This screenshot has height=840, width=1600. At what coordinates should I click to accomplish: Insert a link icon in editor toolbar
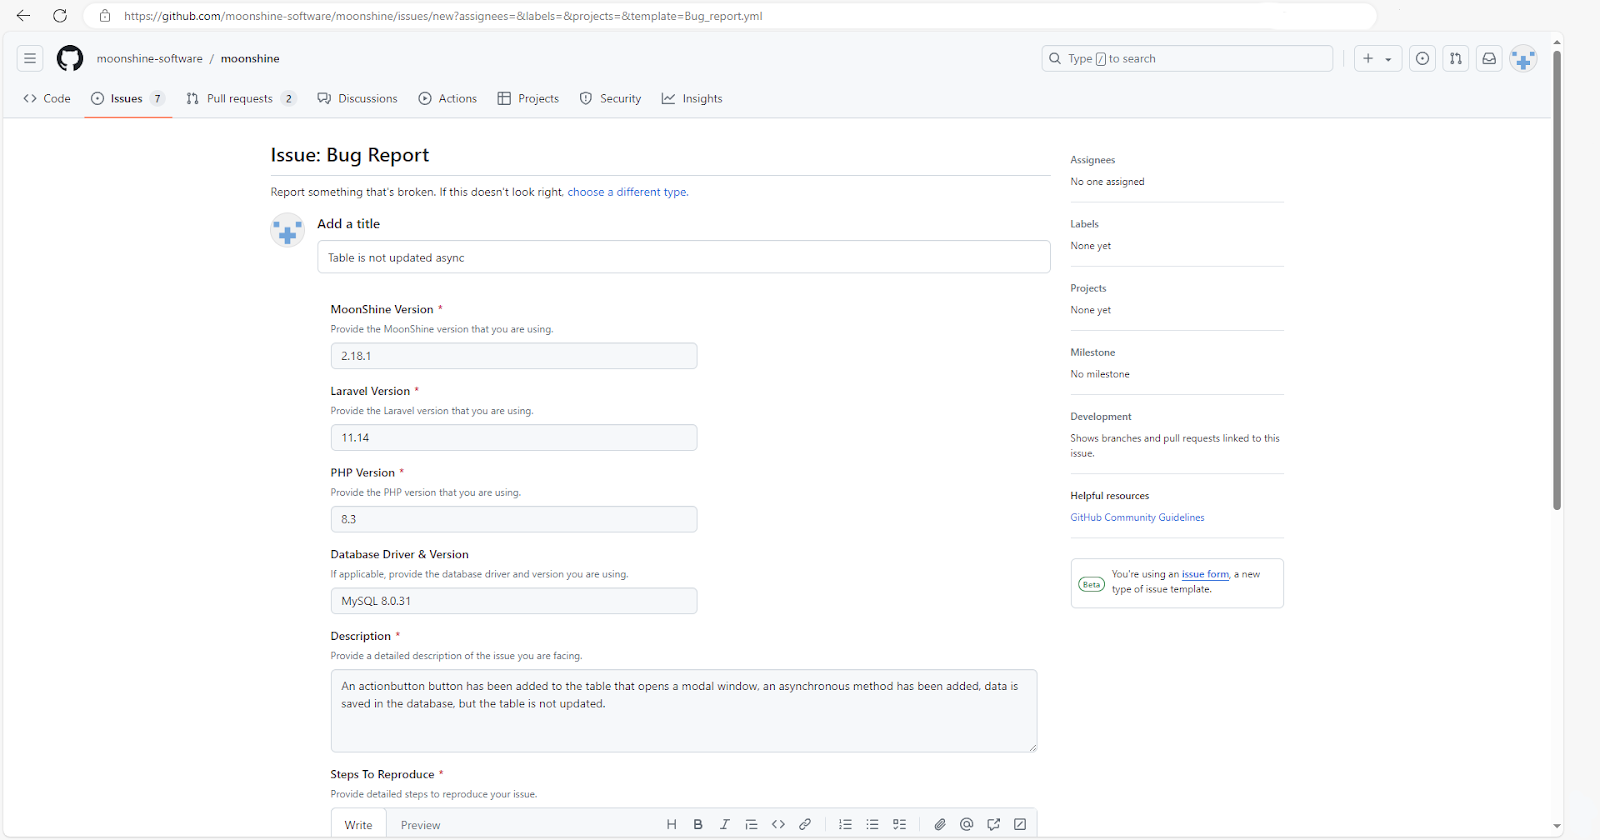pos(805,824)
